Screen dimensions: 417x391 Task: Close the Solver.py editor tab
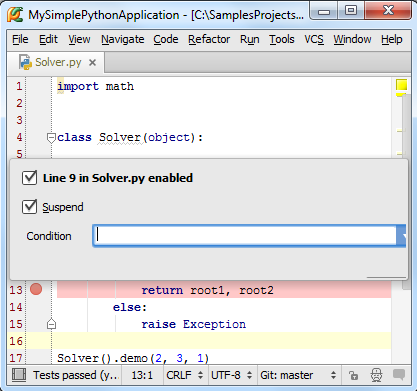point(93,62)
